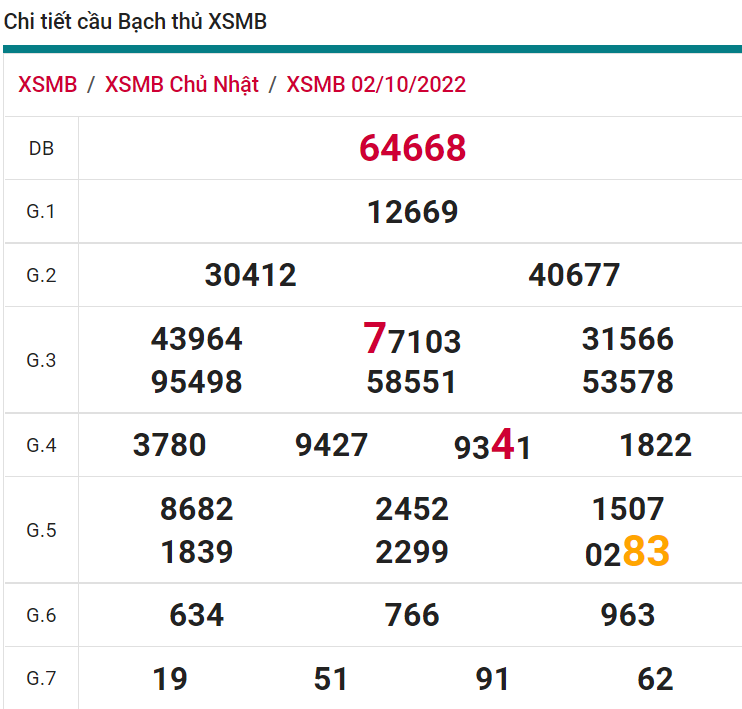Click G.4 number 9341 with red 4
This screenshot has width=742, height=709.
(492, 446)
